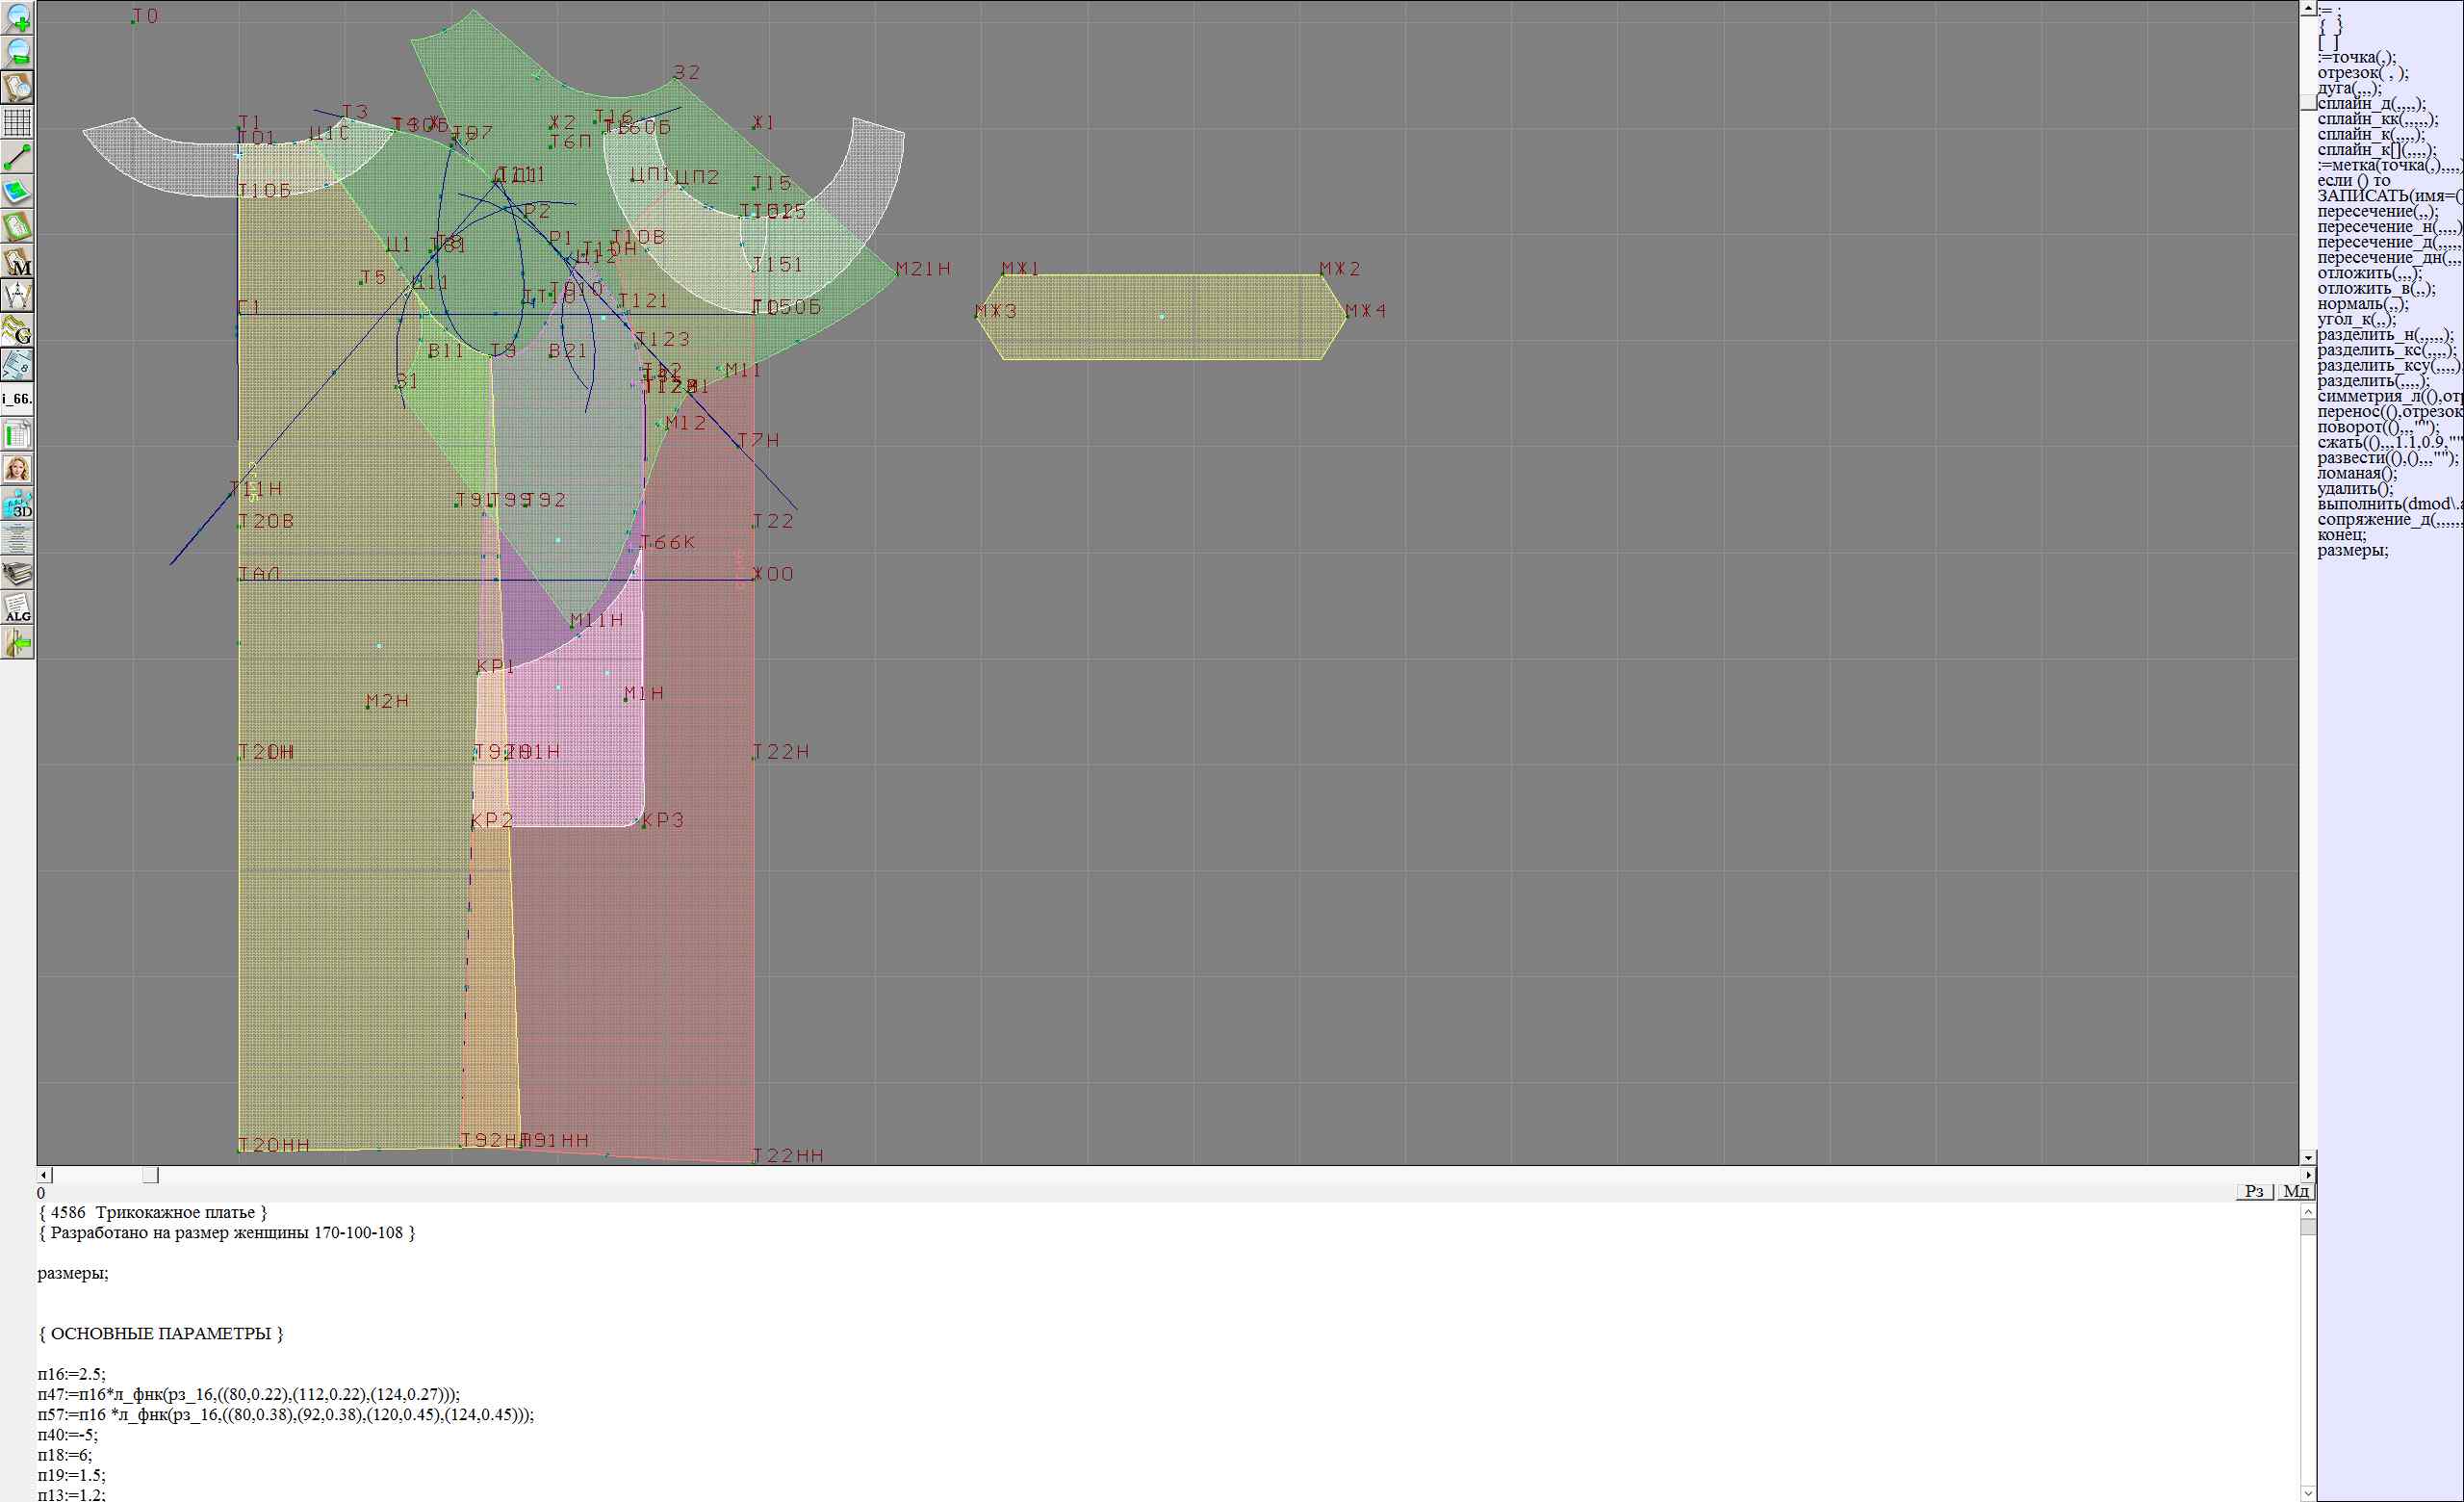Click the compass measurement tool icon
This screenshot has width=2464, height=1502.
click(x=17, y=296)
